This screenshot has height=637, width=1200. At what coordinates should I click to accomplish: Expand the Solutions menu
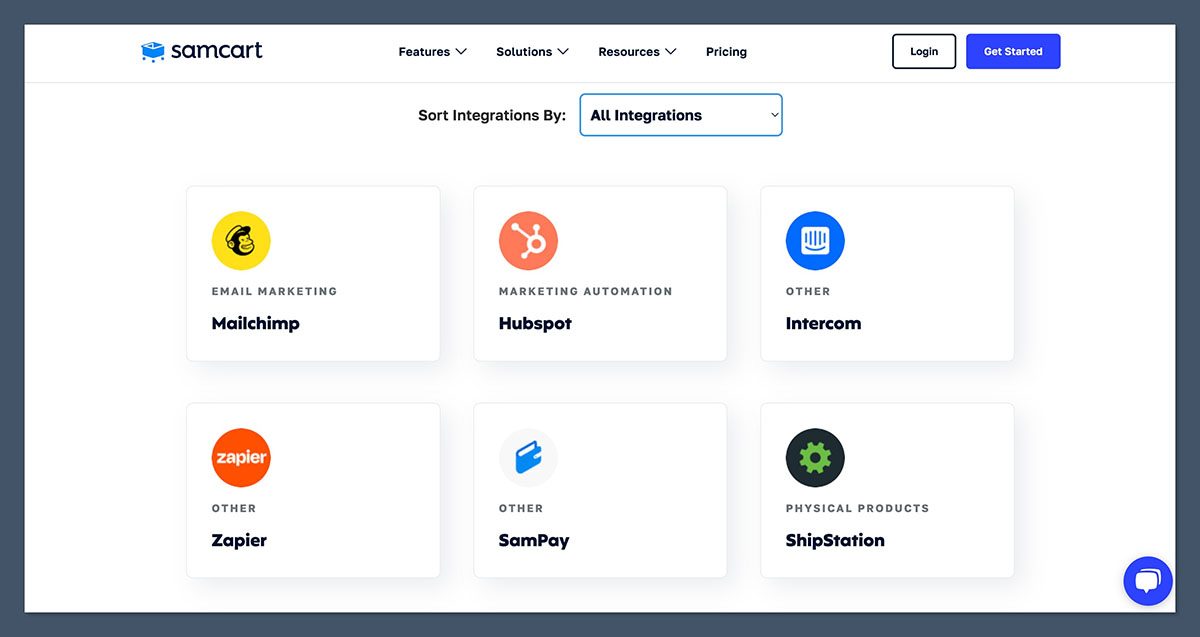[531, 51]
